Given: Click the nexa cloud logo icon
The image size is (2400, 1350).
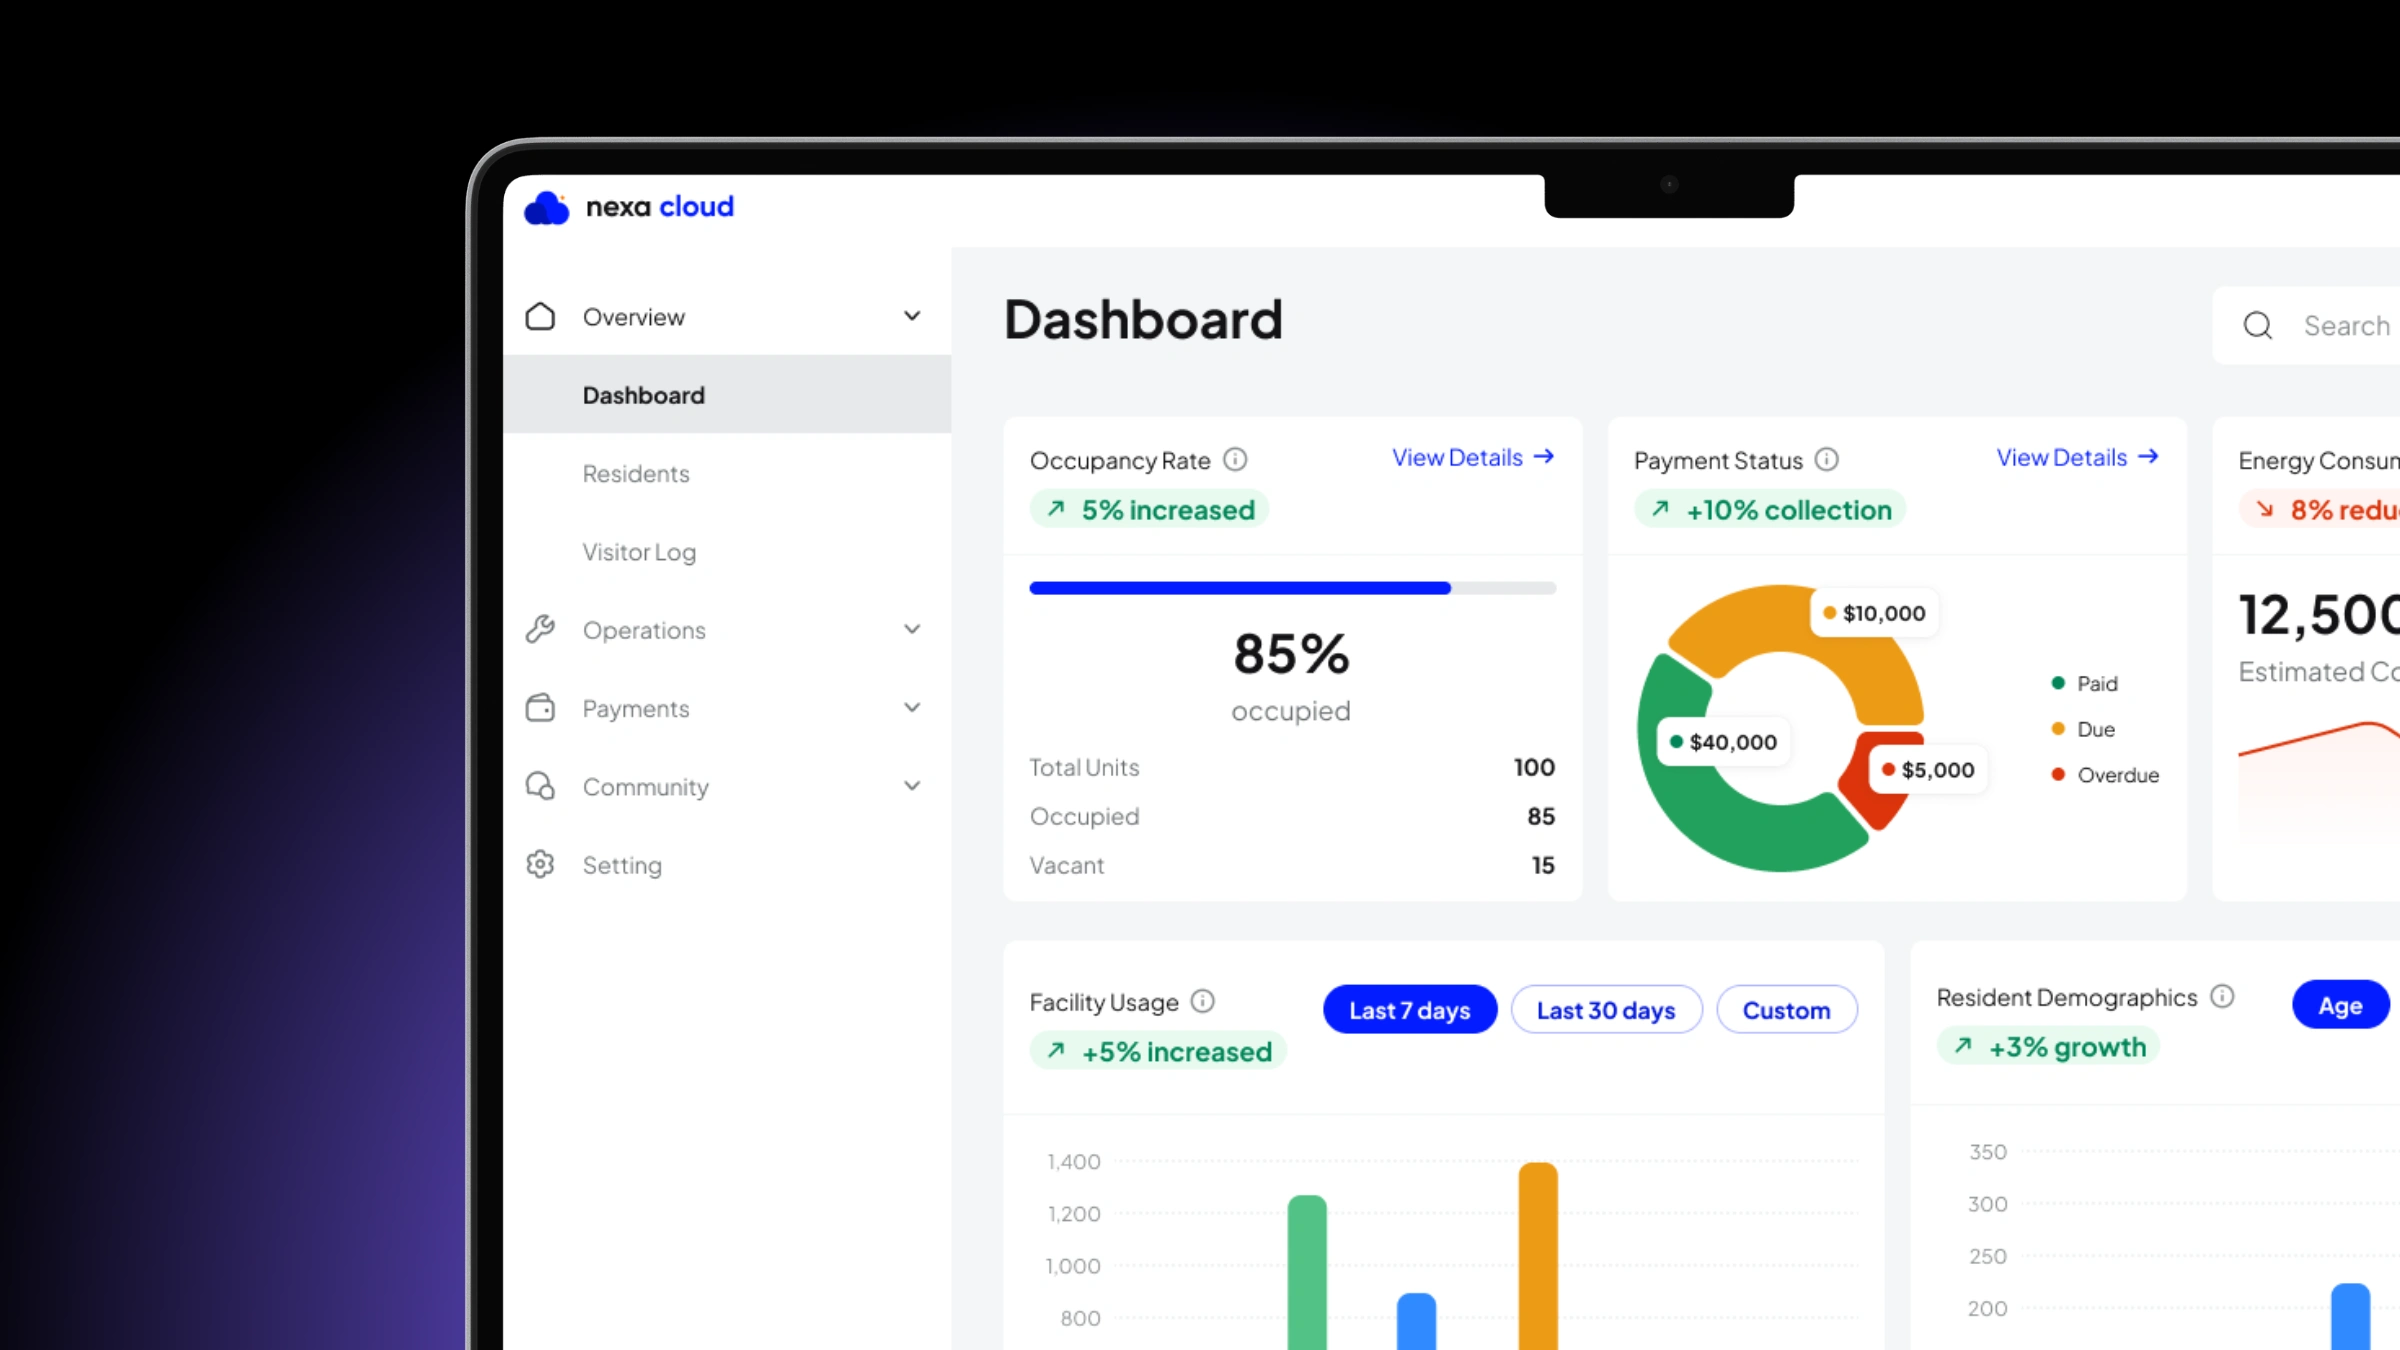Looking at the screenshot, I should pos(546,208).
